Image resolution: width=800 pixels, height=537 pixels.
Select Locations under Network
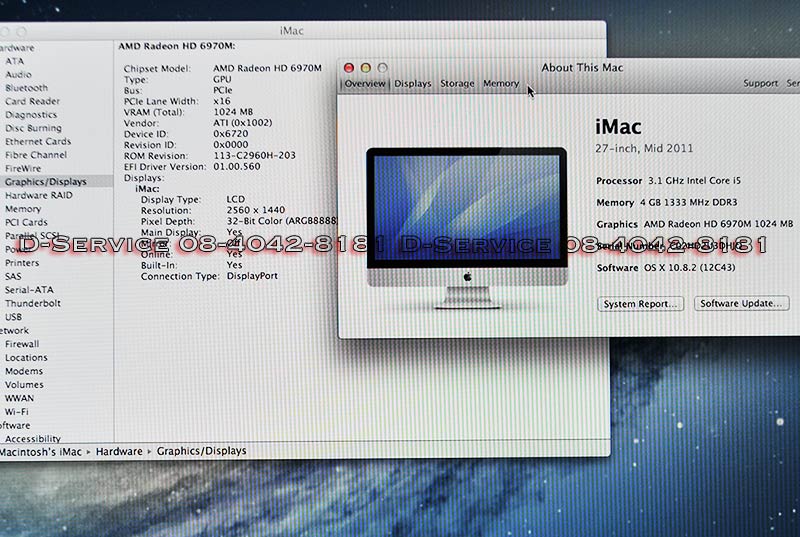[26, 358]
